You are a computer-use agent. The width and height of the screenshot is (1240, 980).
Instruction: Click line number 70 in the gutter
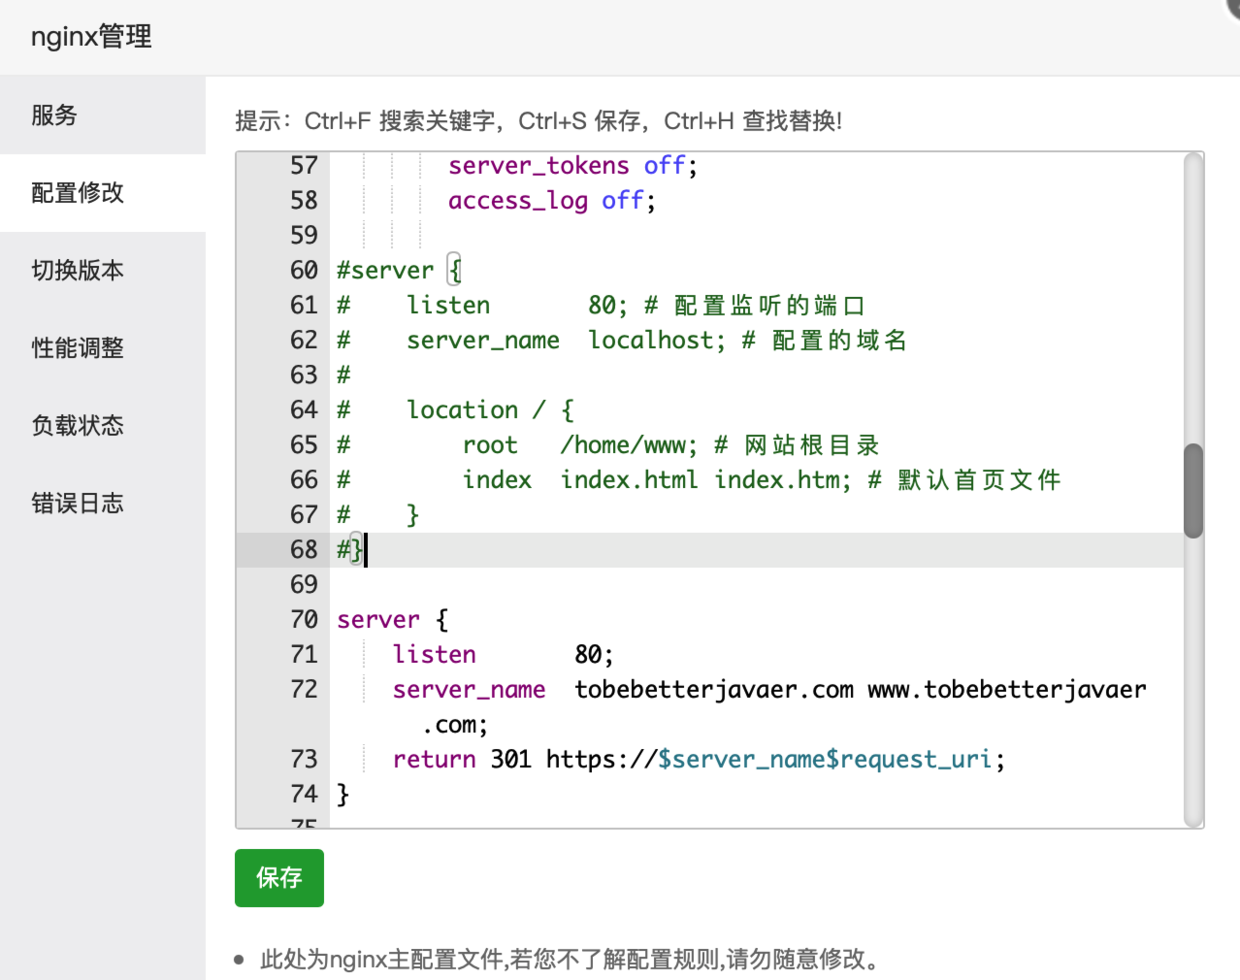(303, 620)
